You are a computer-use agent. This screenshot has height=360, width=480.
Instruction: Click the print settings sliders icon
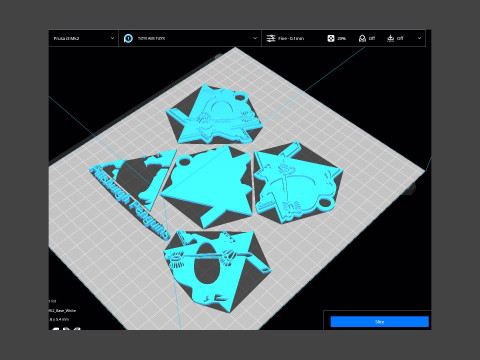tap(271, 38)
